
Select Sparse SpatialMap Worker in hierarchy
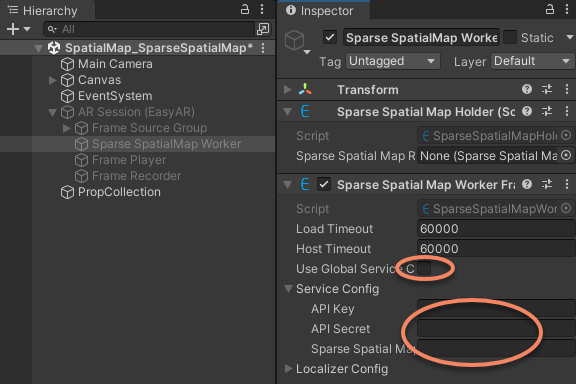pyautogui.click(x=166, y=144)
